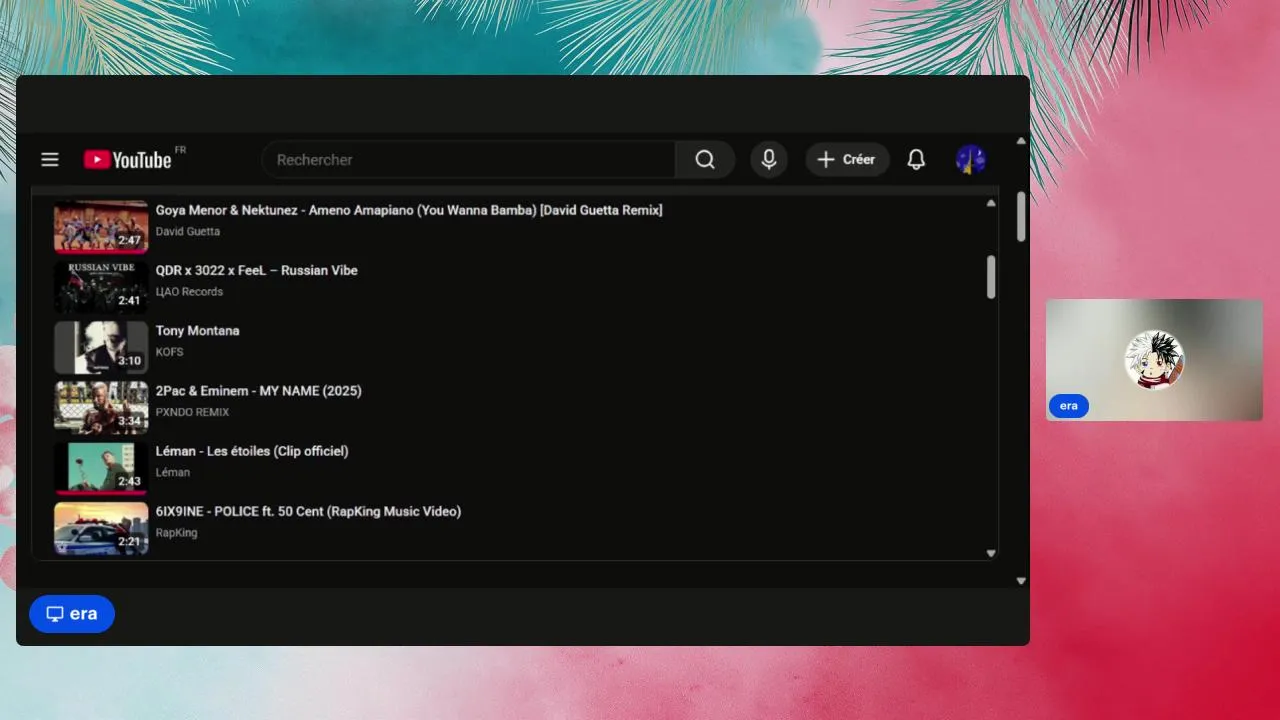This screenshot has height=720, width=1280.
Task: Click the KOFS channel name
Action: click(169, 352)
